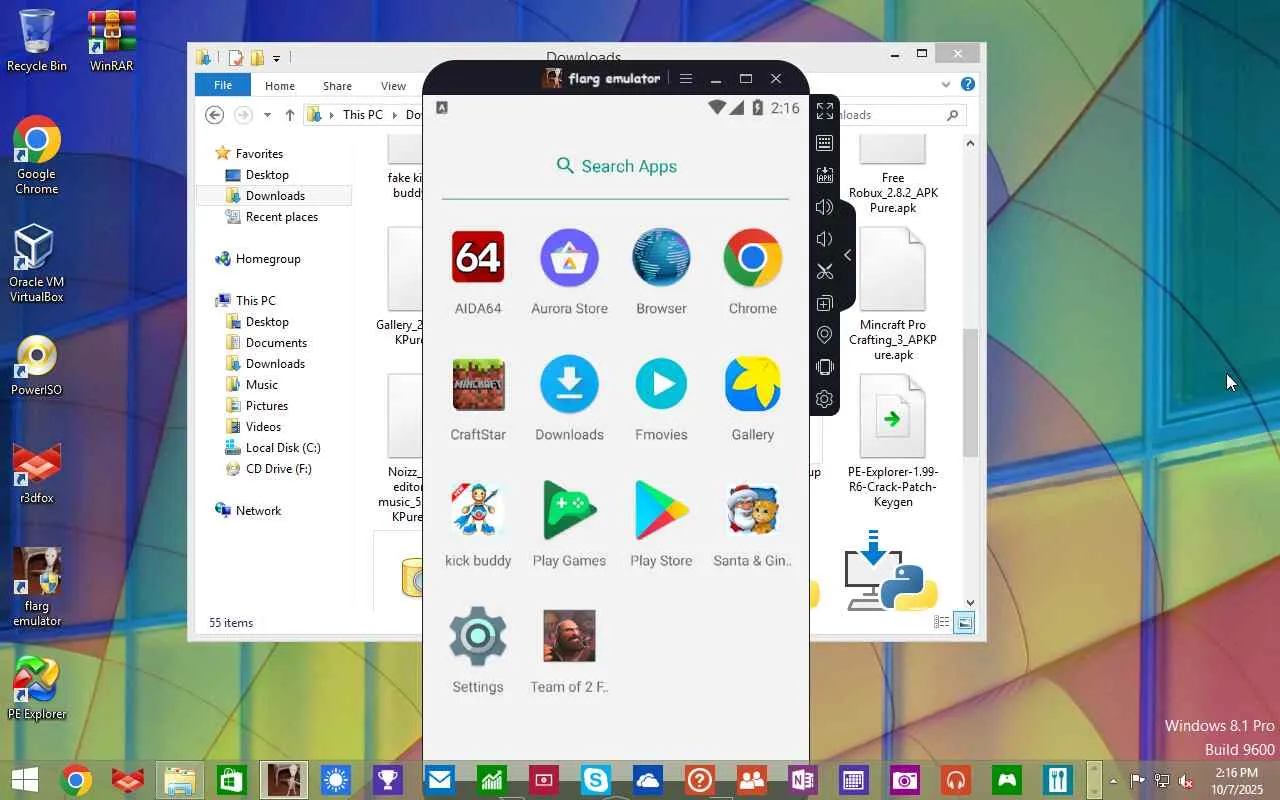Select Mincraft Pro Crafting apk file
The width and height of the screenshot is (1280, 800).
[x=893, y=295]
